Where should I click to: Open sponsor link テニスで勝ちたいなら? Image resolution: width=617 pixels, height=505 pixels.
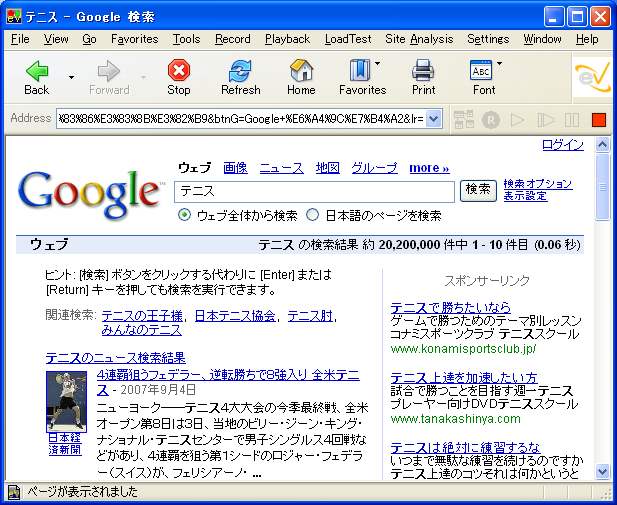click(451, 307)
